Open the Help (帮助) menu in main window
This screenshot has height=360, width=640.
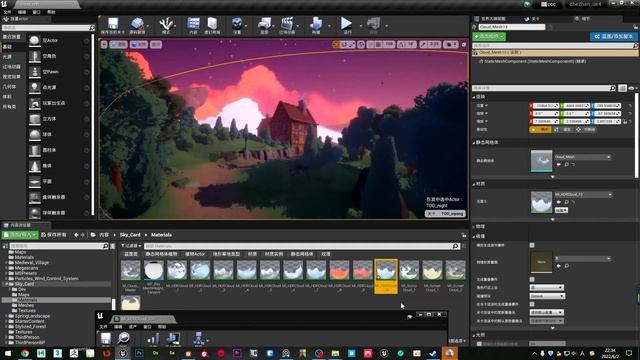(x=51, y=12)
